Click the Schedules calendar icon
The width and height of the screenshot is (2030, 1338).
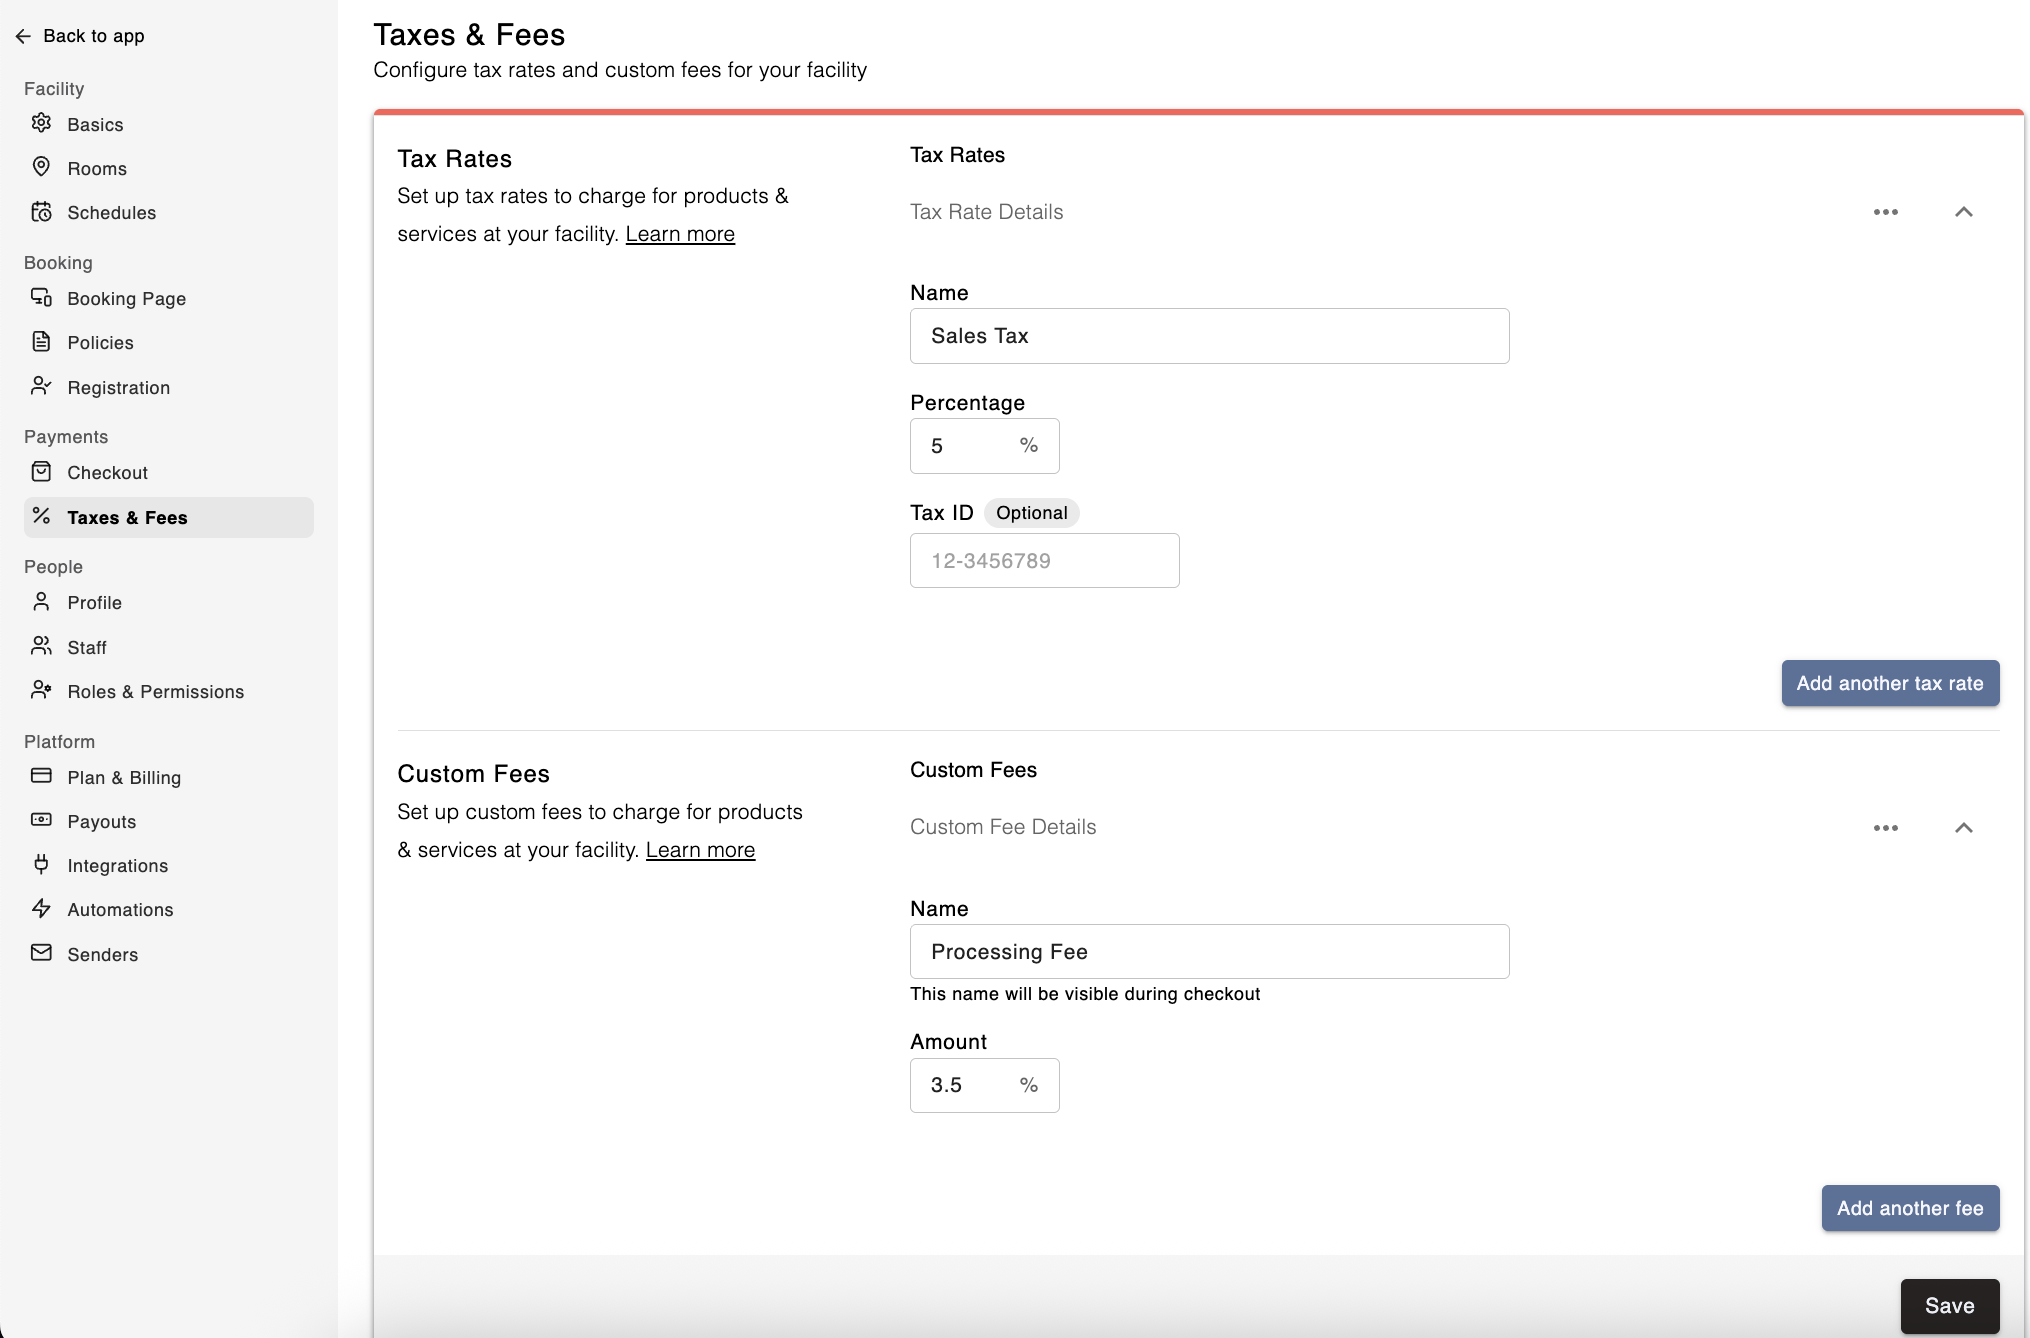point(41,212)
